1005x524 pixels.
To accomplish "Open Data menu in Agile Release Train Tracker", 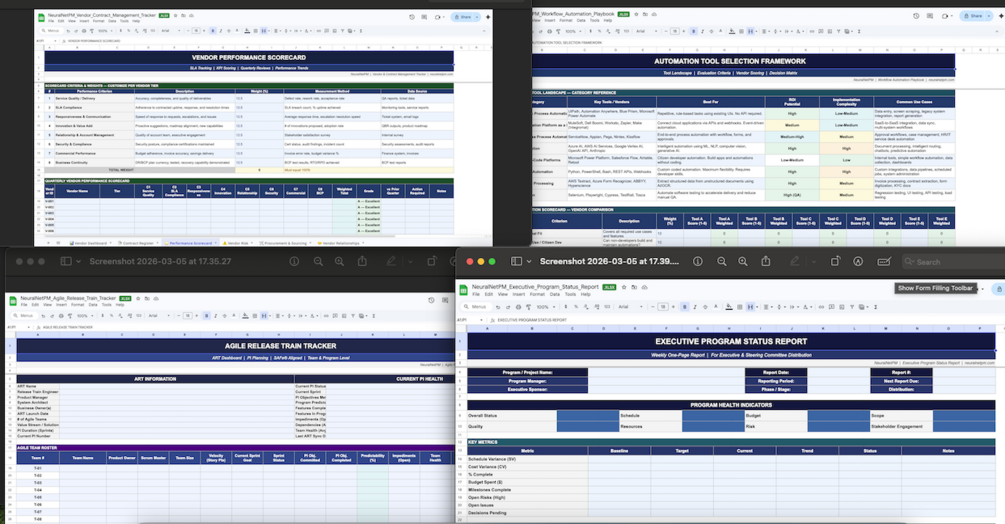I will pos(93,305).
